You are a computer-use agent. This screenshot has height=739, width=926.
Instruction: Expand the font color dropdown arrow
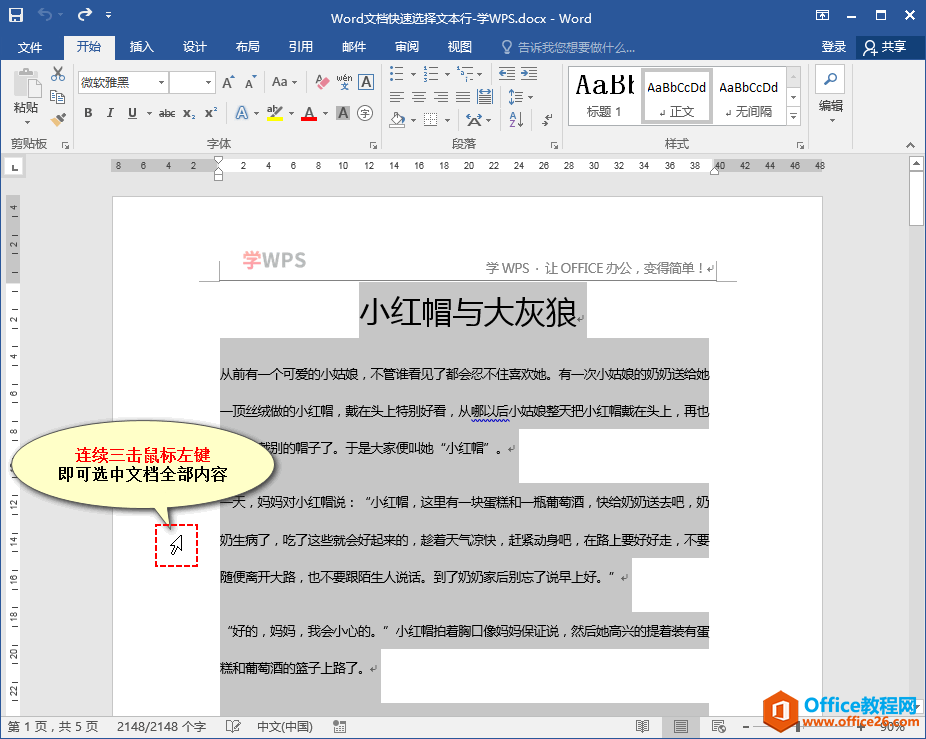324,111
